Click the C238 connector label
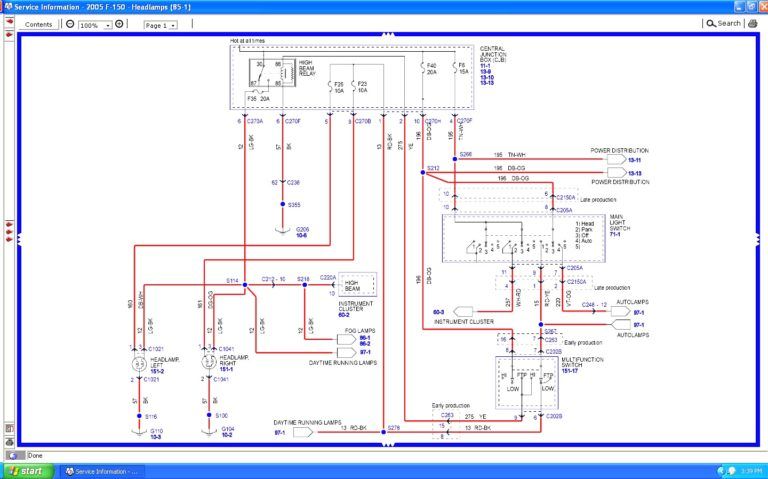This screenshot has height=479, width=768. click(293, 183)
